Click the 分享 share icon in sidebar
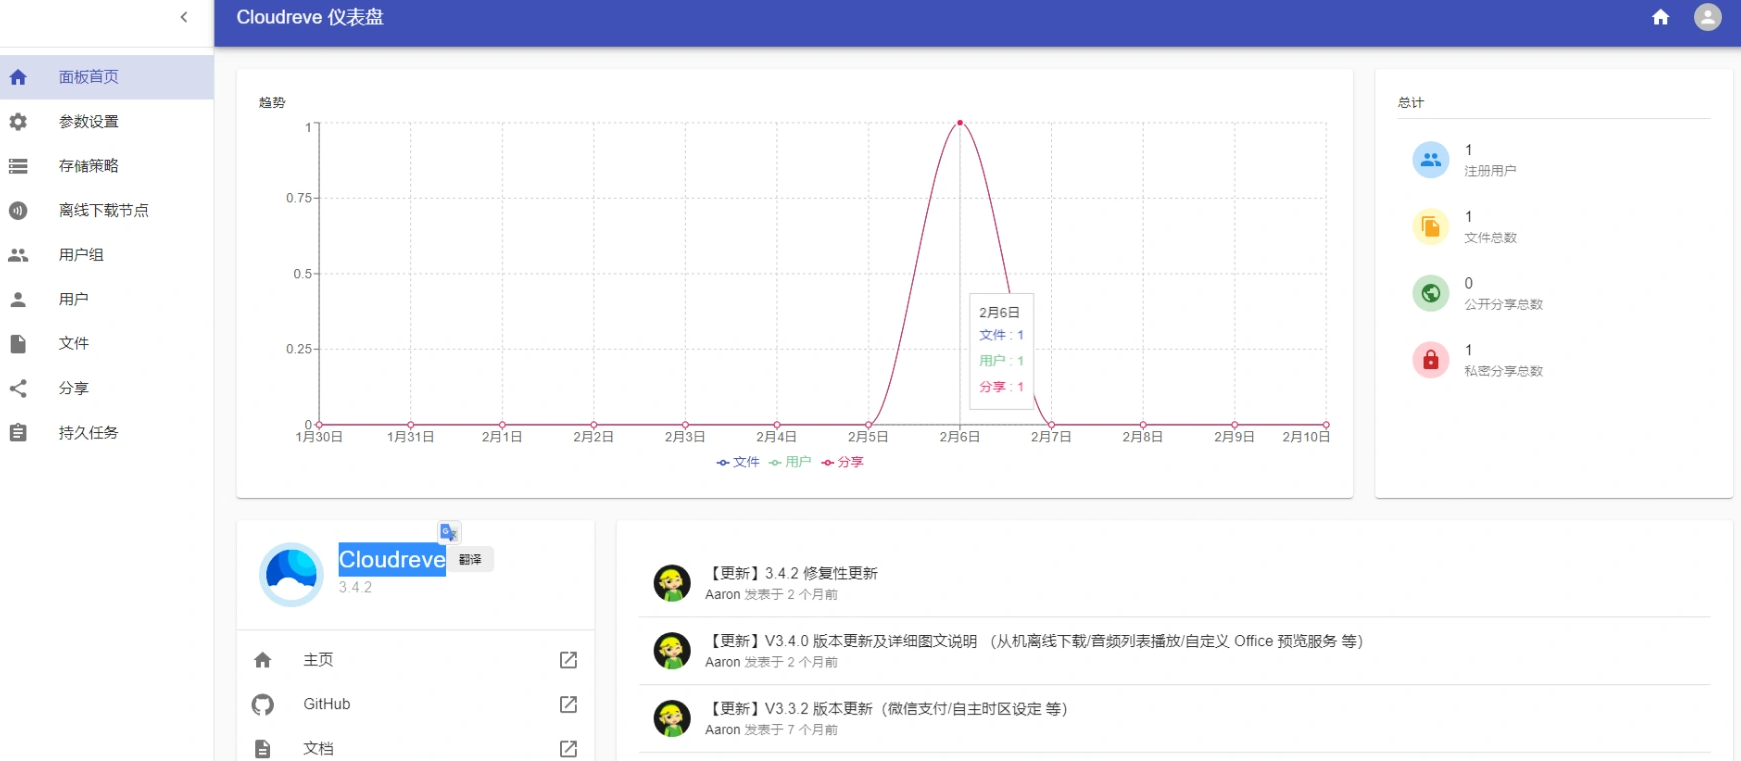This screenshot has width=1741, height=761. point(18,388)
